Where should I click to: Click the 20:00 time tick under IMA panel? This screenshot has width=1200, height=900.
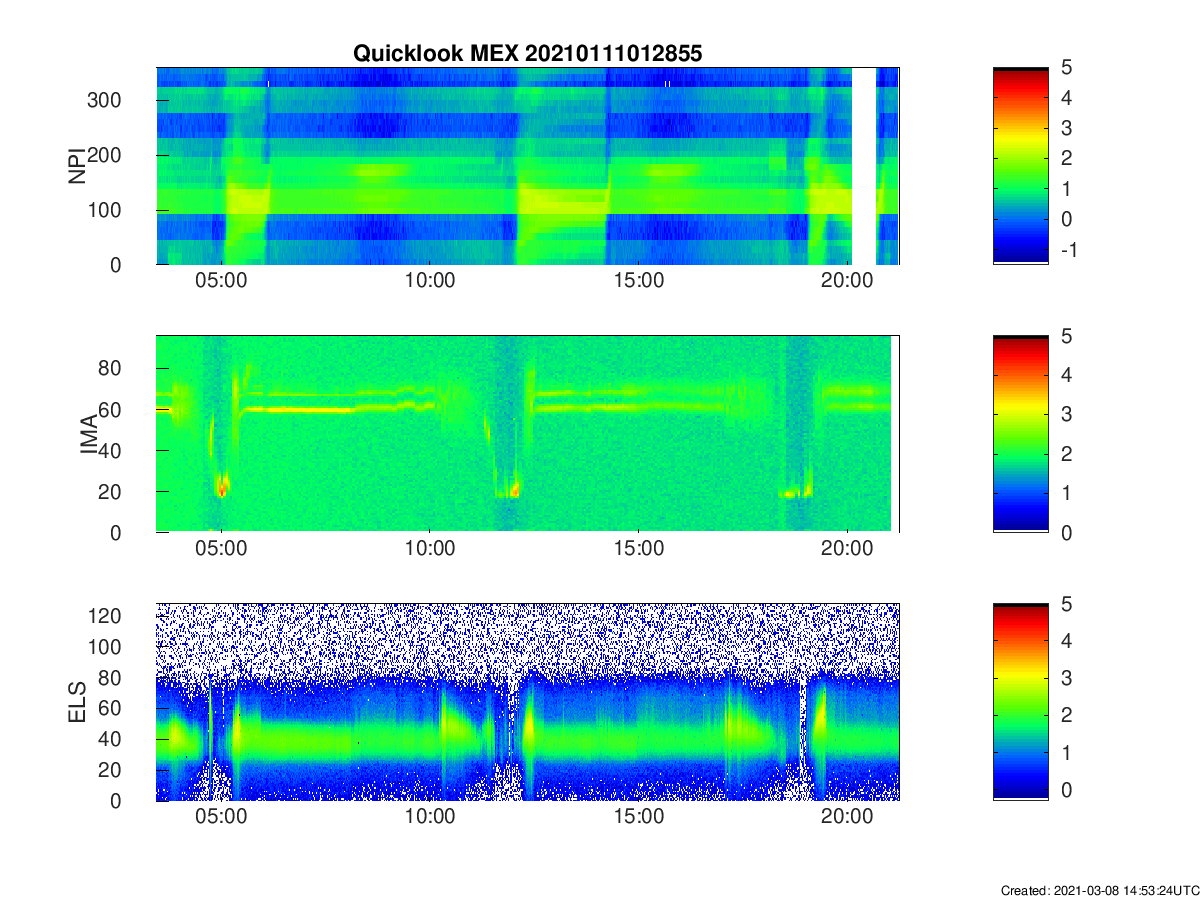pyautogui.click(x=848, y=549)
